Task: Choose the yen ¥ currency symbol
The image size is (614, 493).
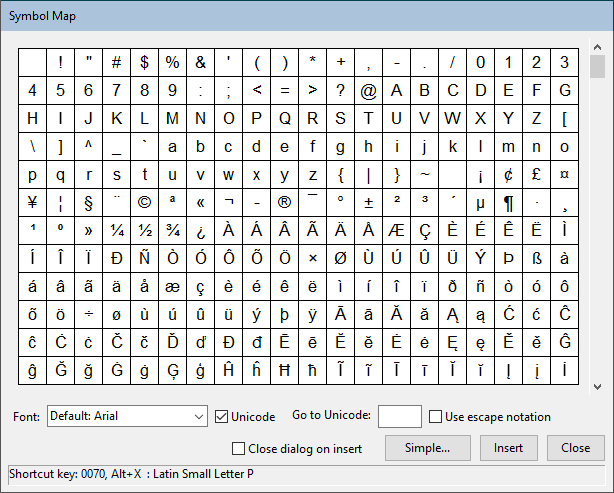Action: coord(32,202)
